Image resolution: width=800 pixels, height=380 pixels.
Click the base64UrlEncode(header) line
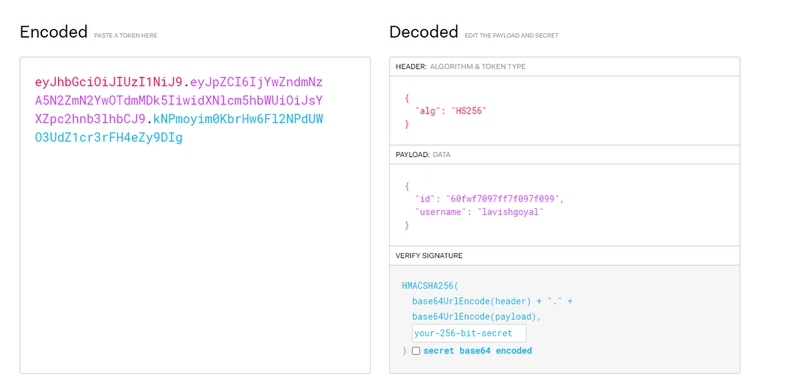(492, 301)
